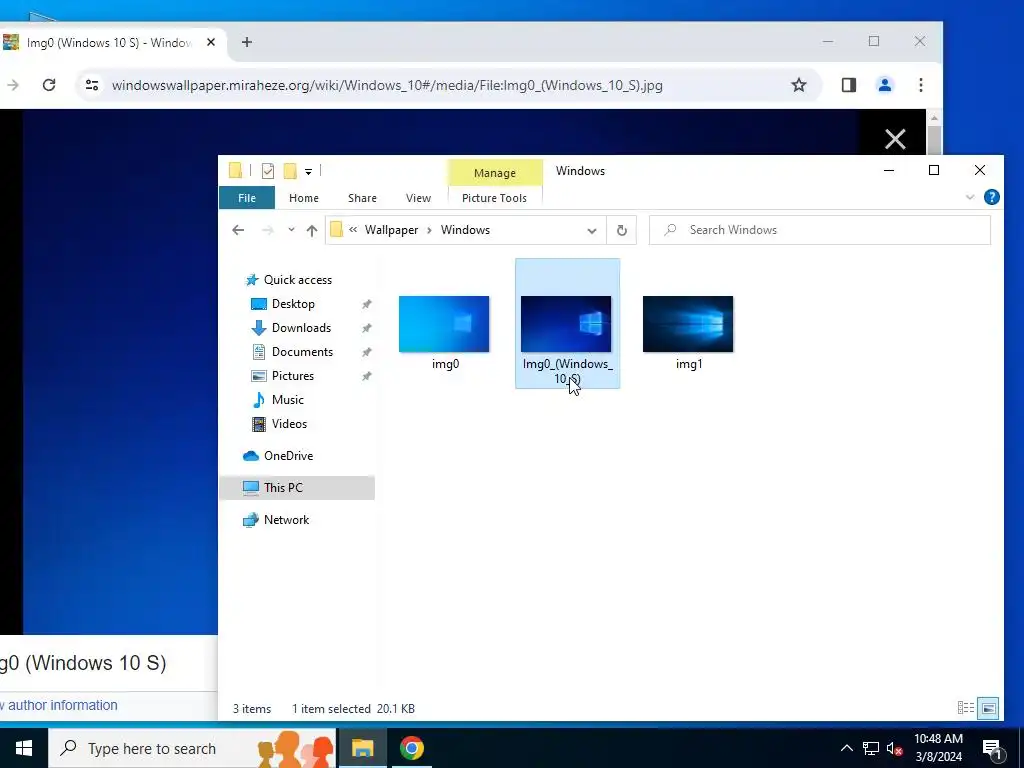This screenshot has width=1024, height=768.
Task: Open File Explorer from the taskbar
Action: (362, 748)
